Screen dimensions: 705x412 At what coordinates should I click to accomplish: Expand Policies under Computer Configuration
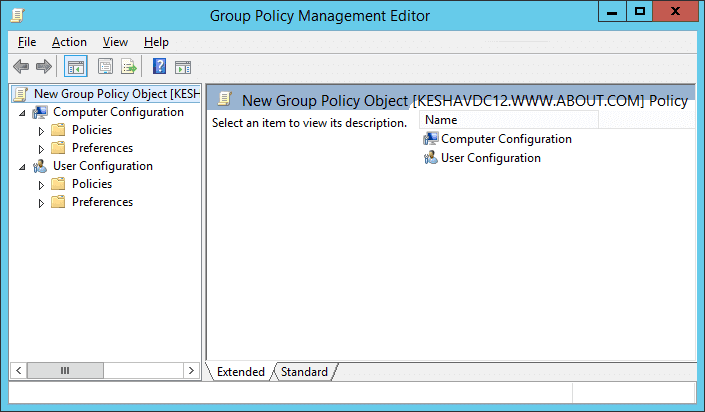coord(41,131)
